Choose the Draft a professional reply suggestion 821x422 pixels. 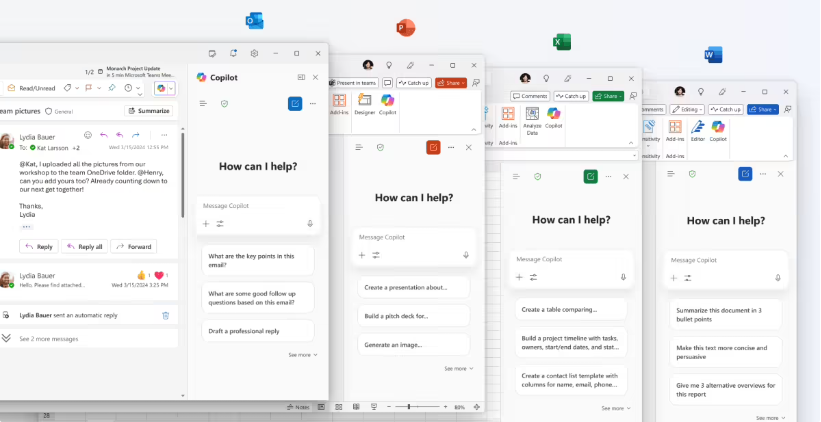pyautogui.click(x=258, y=331)
